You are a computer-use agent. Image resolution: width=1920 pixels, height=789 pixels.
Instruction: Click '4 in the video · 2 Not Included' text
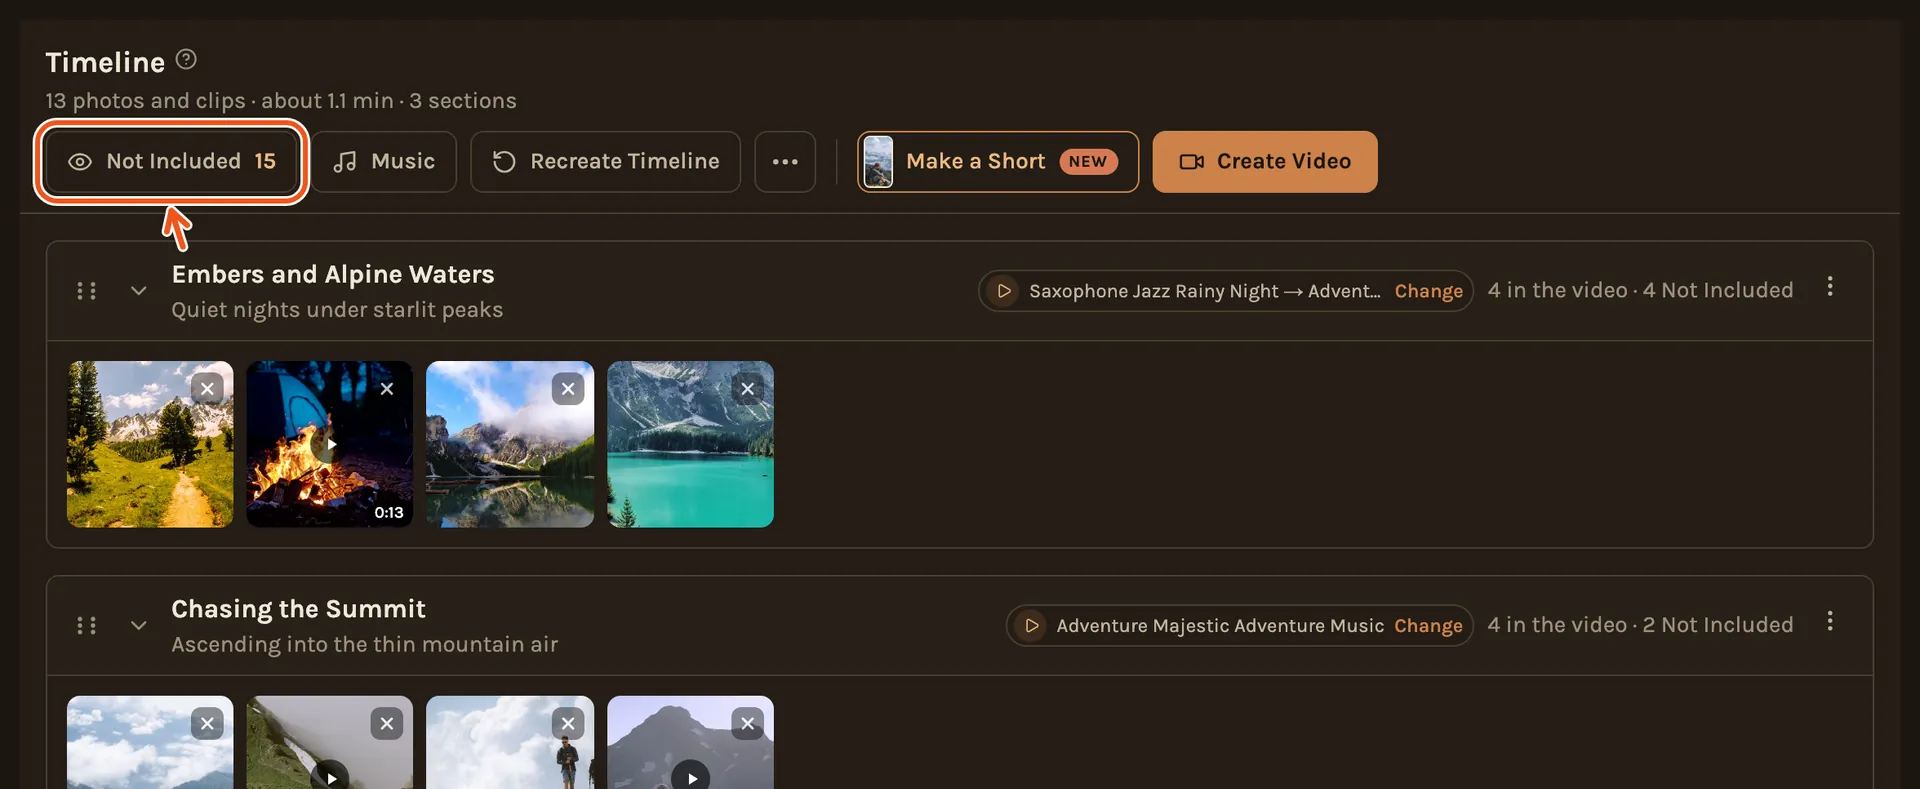point(1640,625)
